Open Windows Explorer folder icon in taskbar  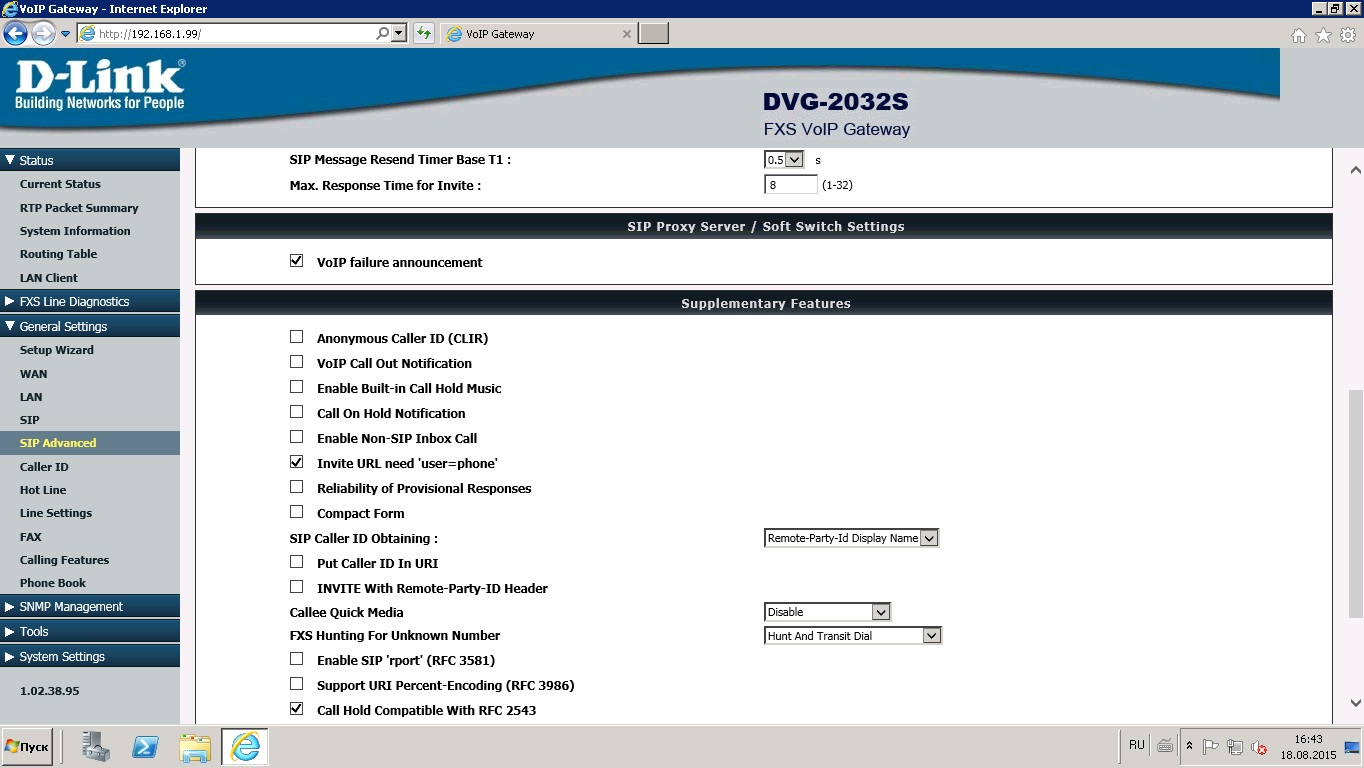click(x=196, y=747)
